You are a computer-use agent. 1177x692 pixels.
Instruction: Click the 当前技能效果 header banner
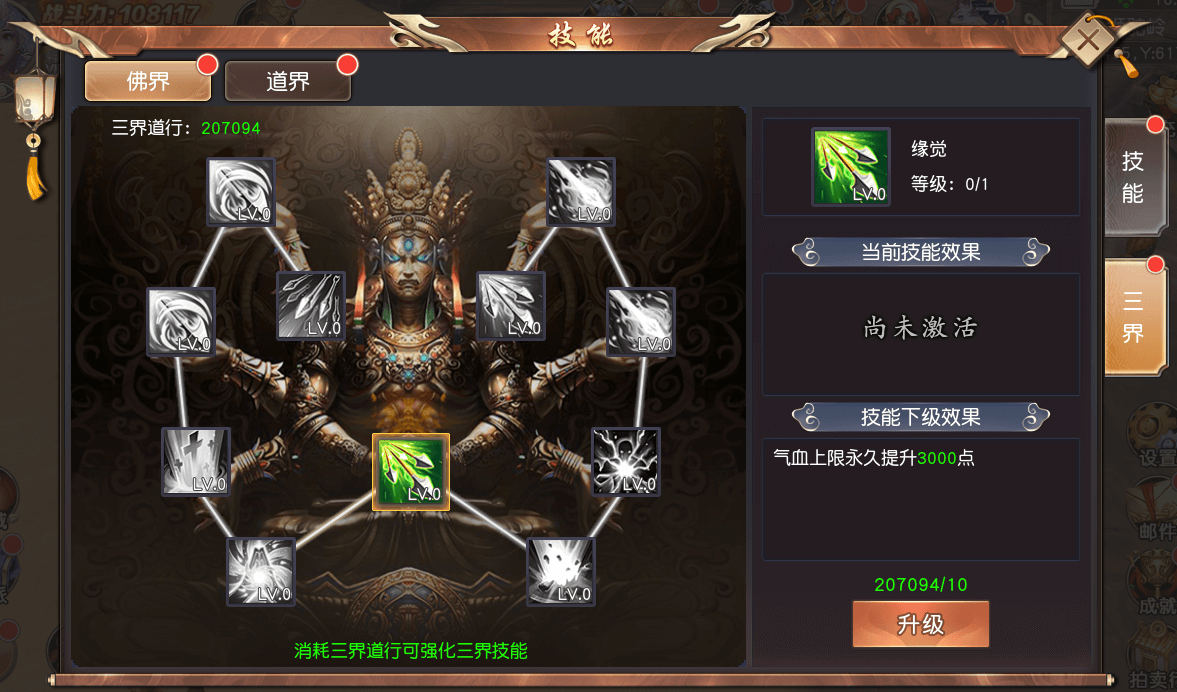pyautogui.click(x=920, y=252)
